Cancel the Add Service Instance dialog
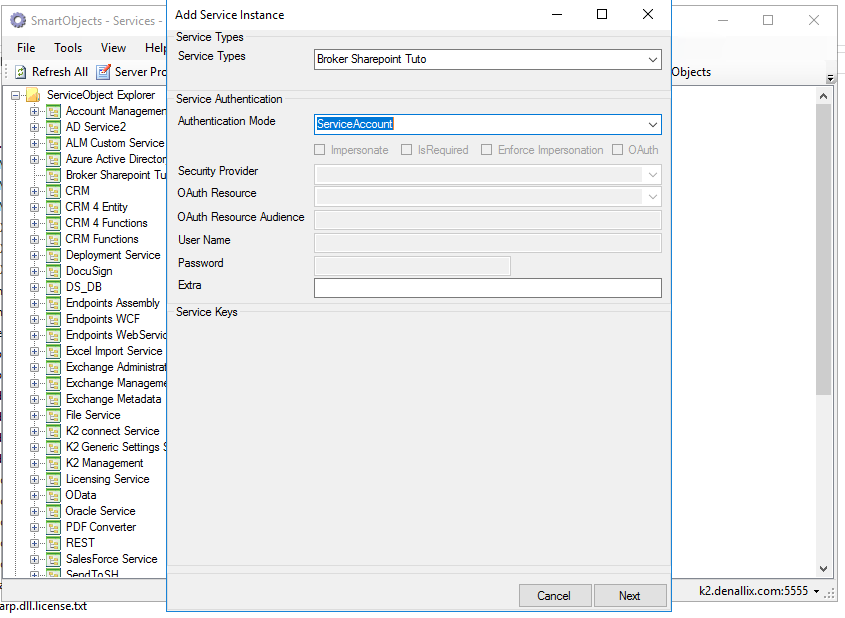This screenshot has height=618, width=845. pyautogui.click(x=555, y=595)
